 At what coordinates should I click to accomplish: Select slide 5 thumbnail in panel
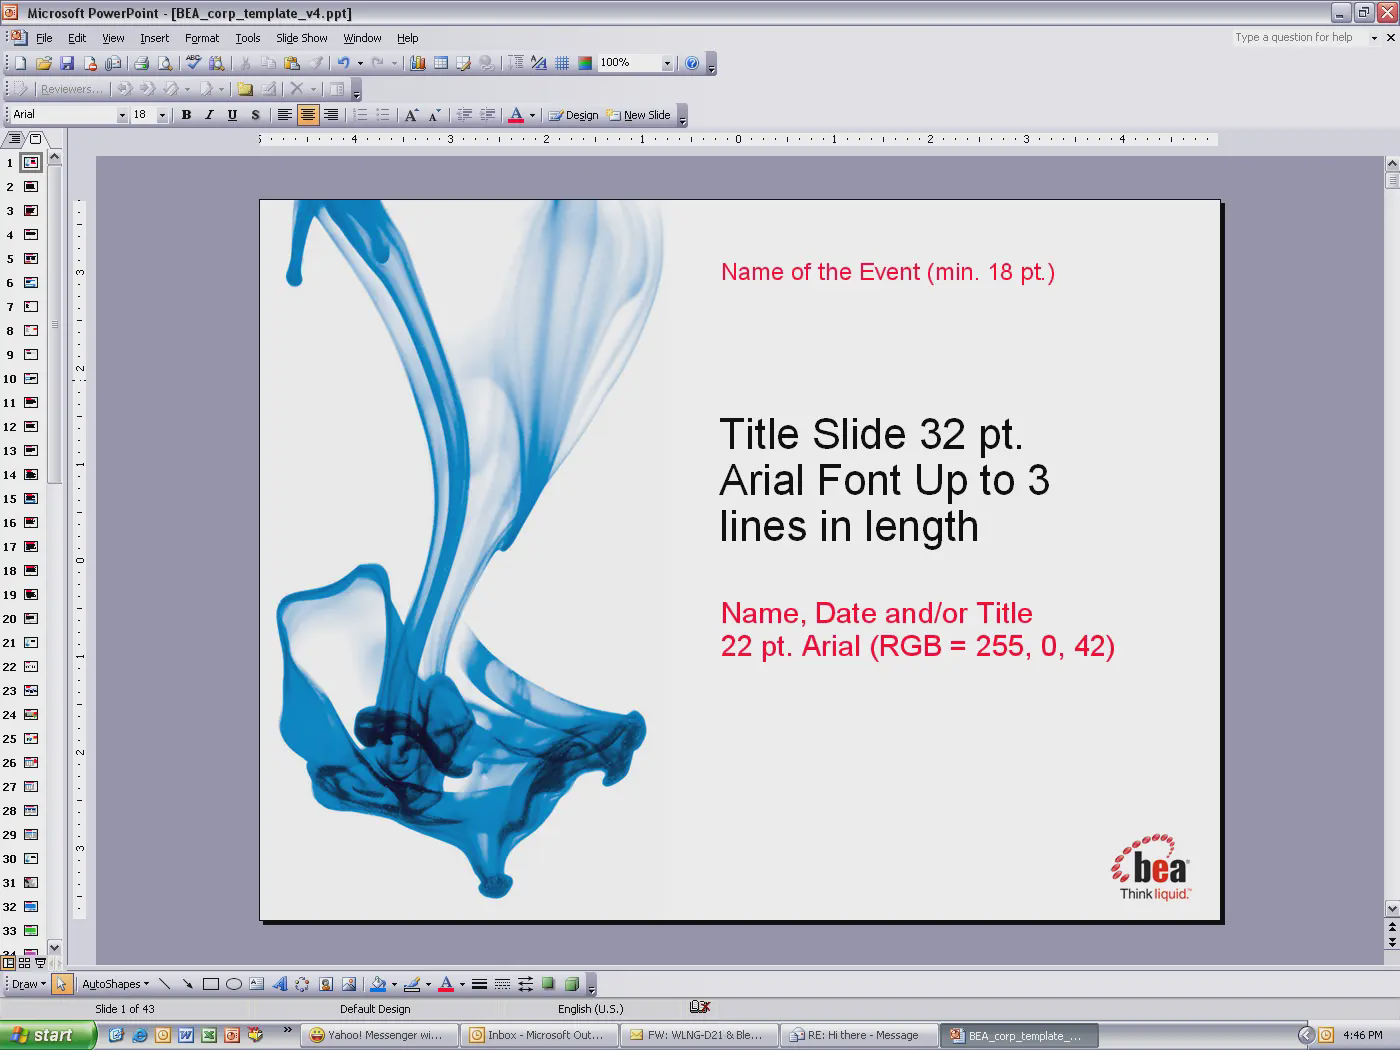31,259
